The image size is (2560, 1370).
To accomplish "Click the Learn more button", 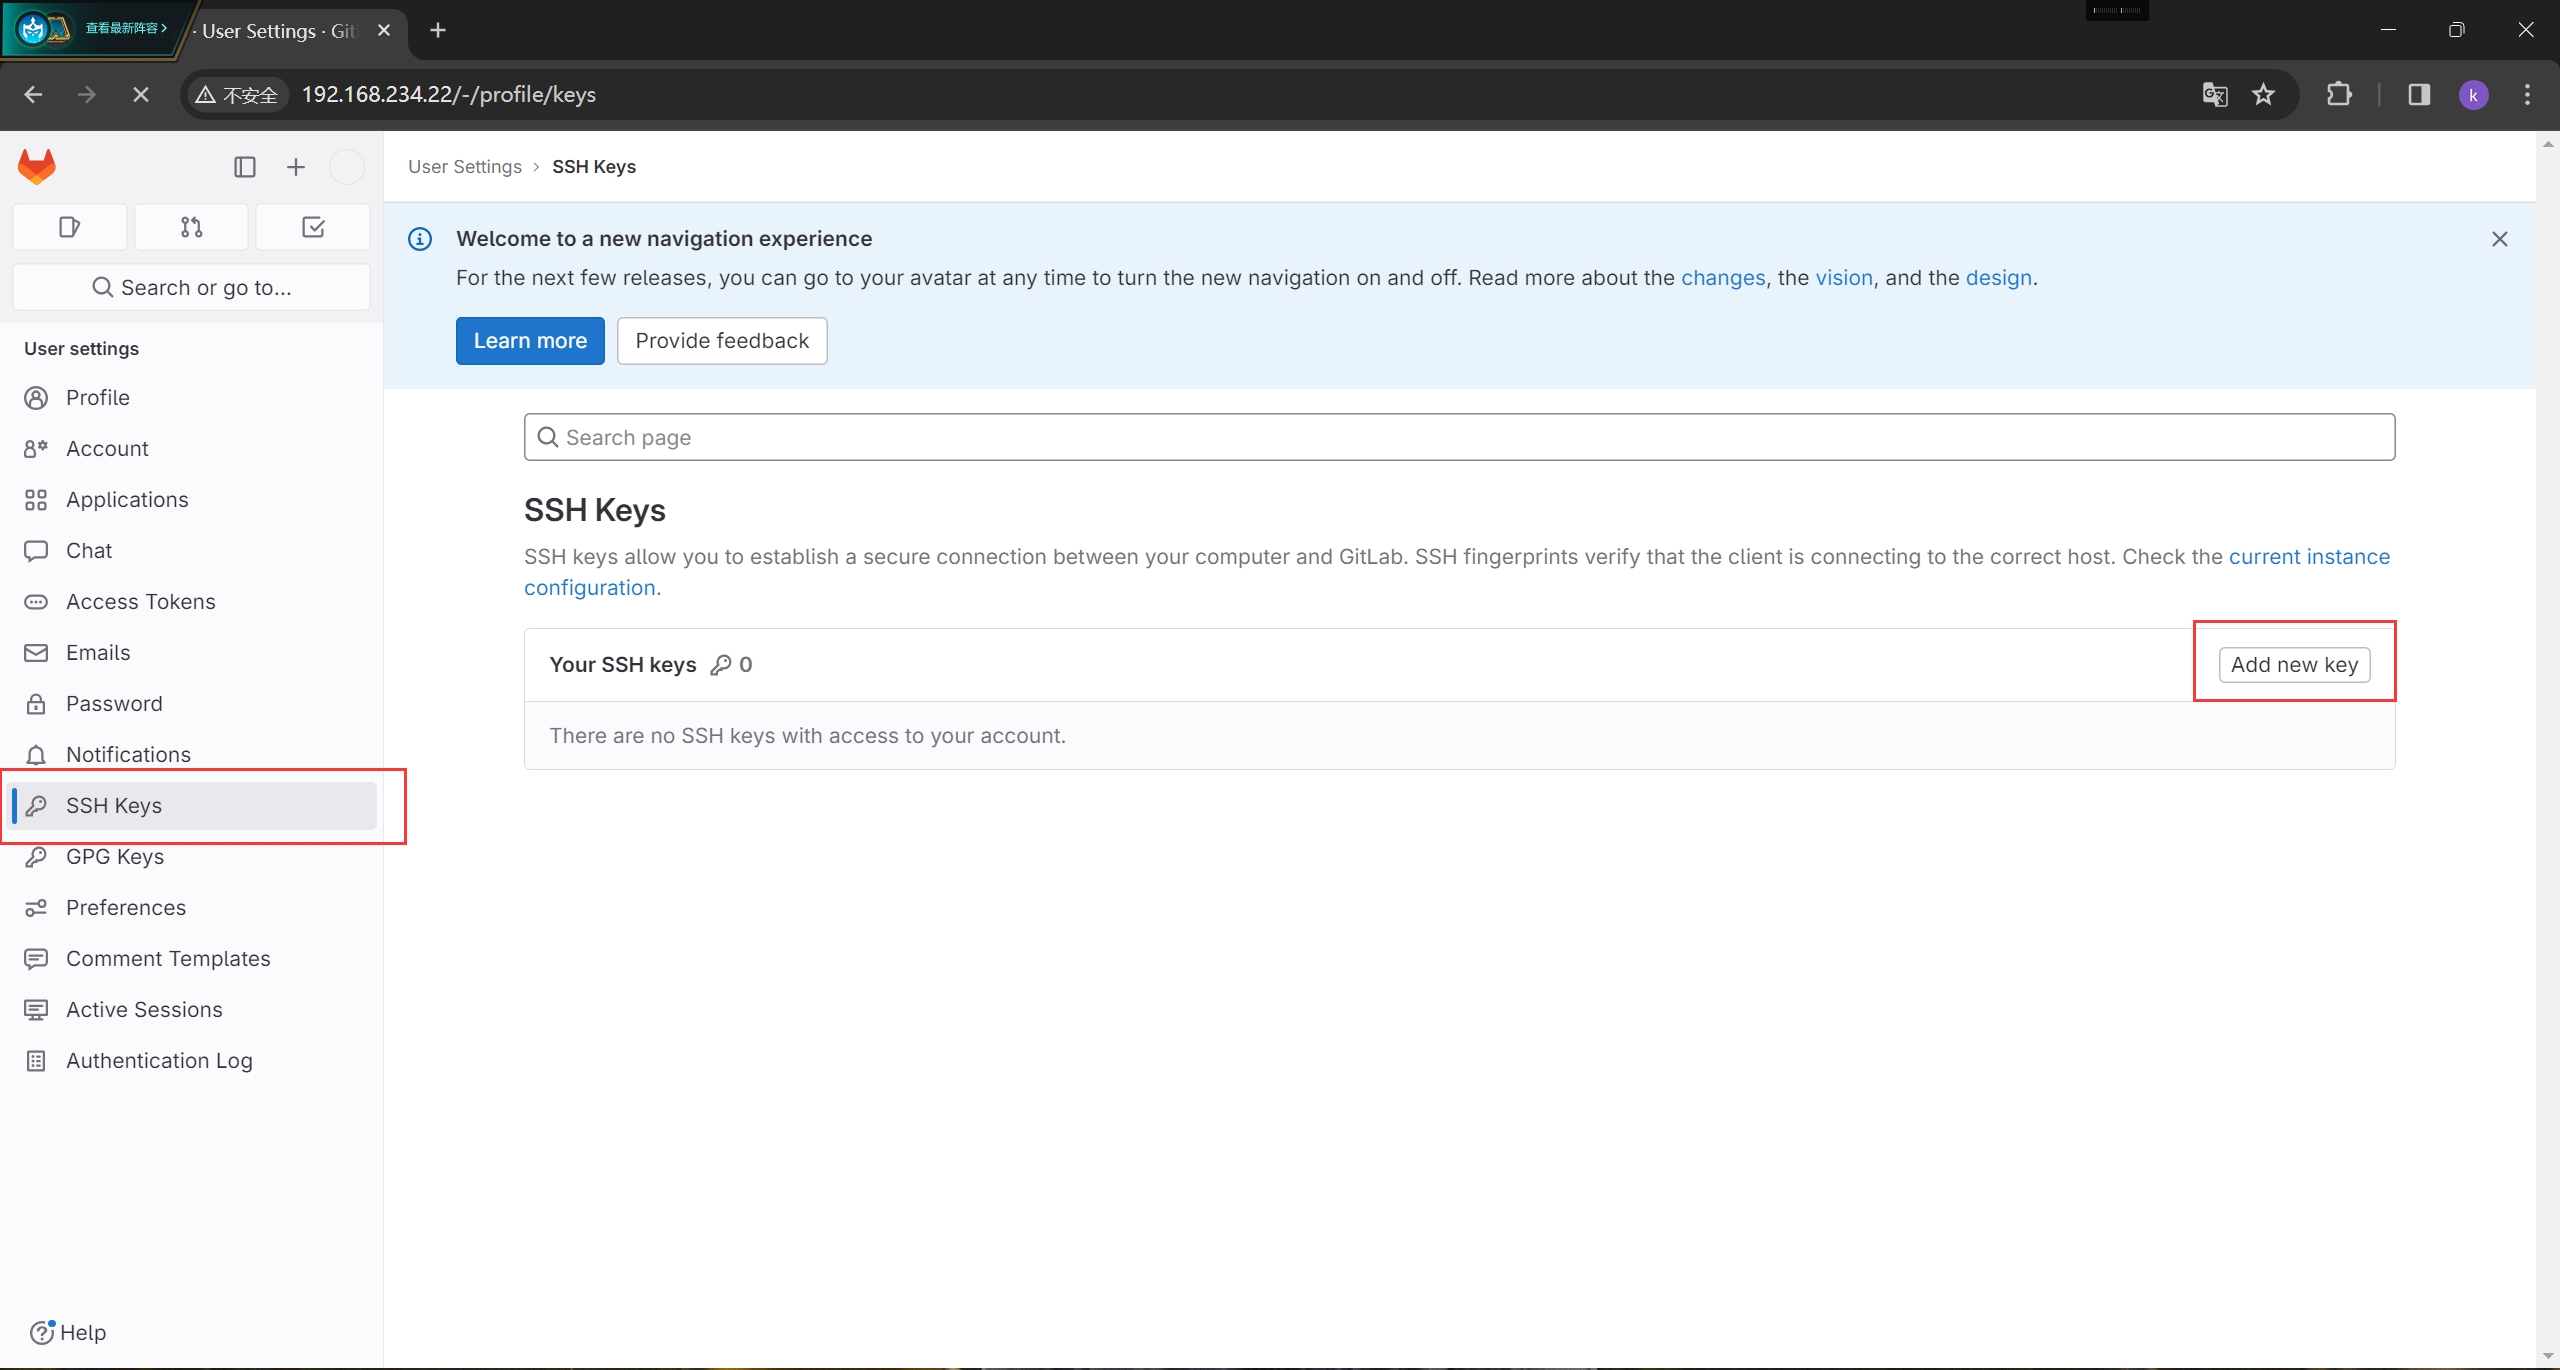I will (530, 341).
